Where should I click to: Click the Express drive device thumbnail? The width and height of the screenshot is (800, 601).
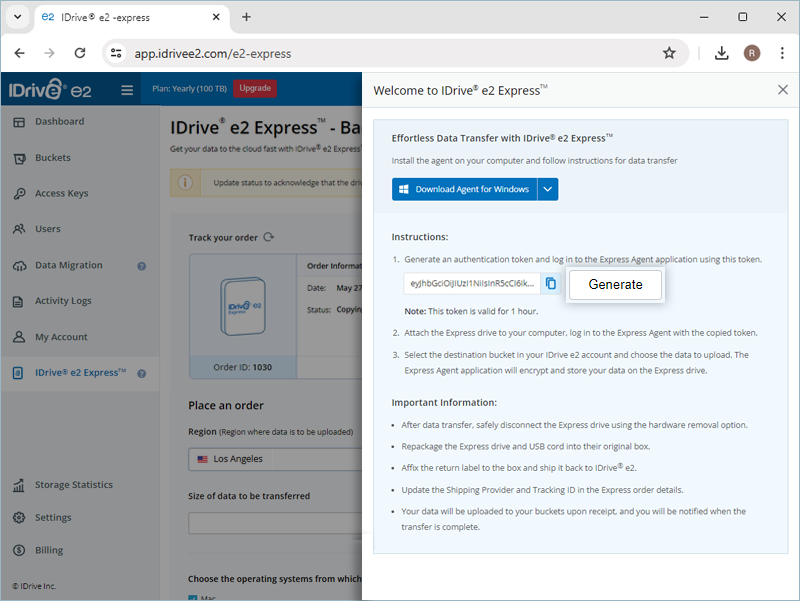point(243,306)
